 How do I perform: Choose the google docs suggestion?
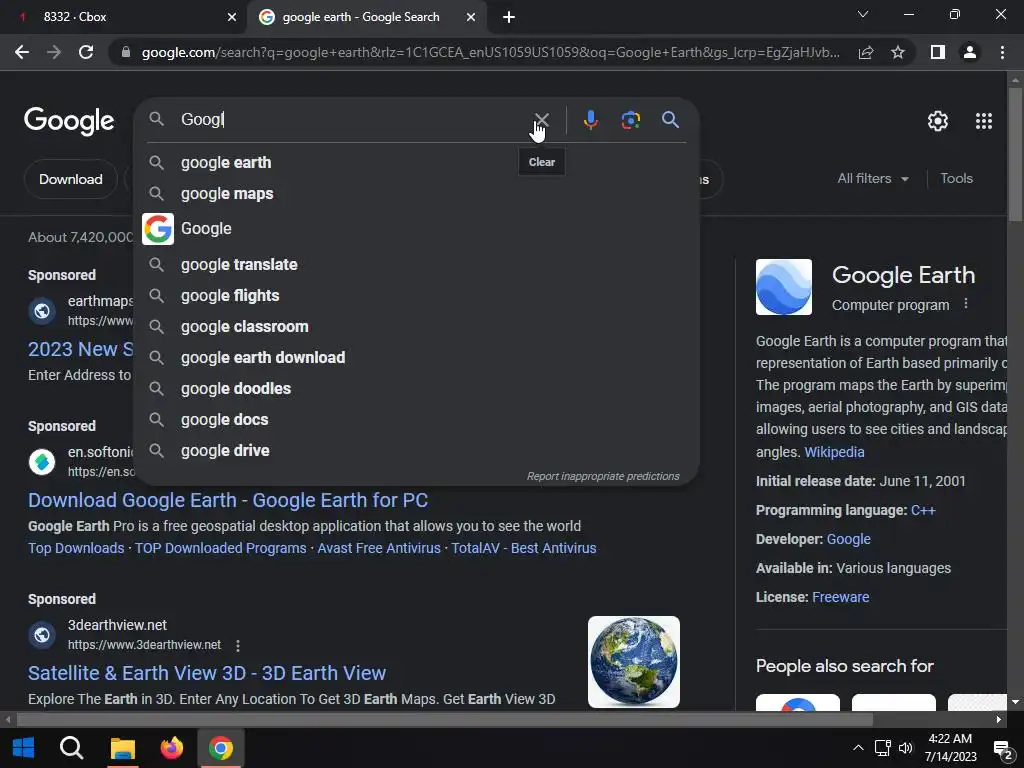tap(416, 420)
